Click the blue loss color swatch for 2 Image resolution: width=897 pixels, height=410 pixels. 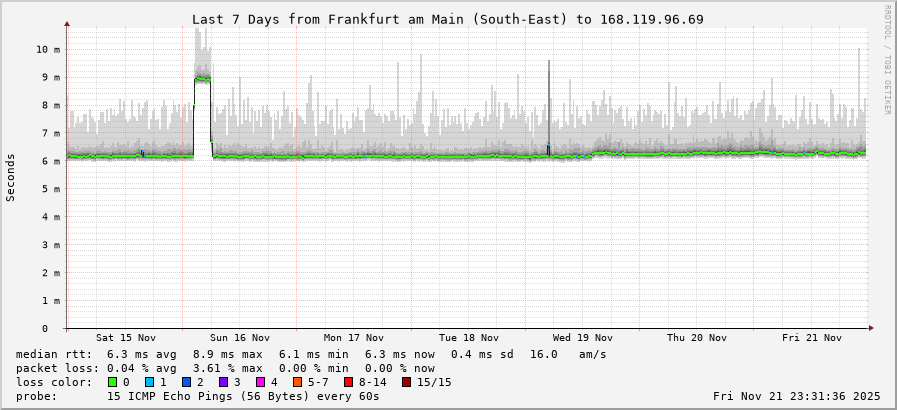tap(187, 382)
